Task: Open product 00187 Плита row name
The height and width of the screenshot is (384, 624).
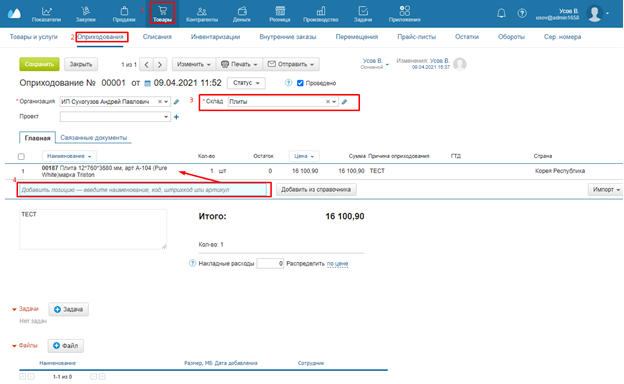Action: [x=104, y=172]
